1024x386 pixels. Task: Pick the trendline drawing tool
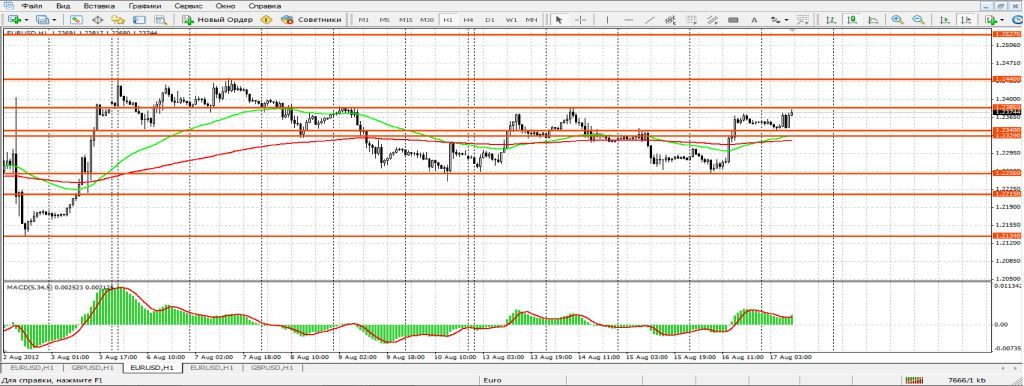pos(650,20)
